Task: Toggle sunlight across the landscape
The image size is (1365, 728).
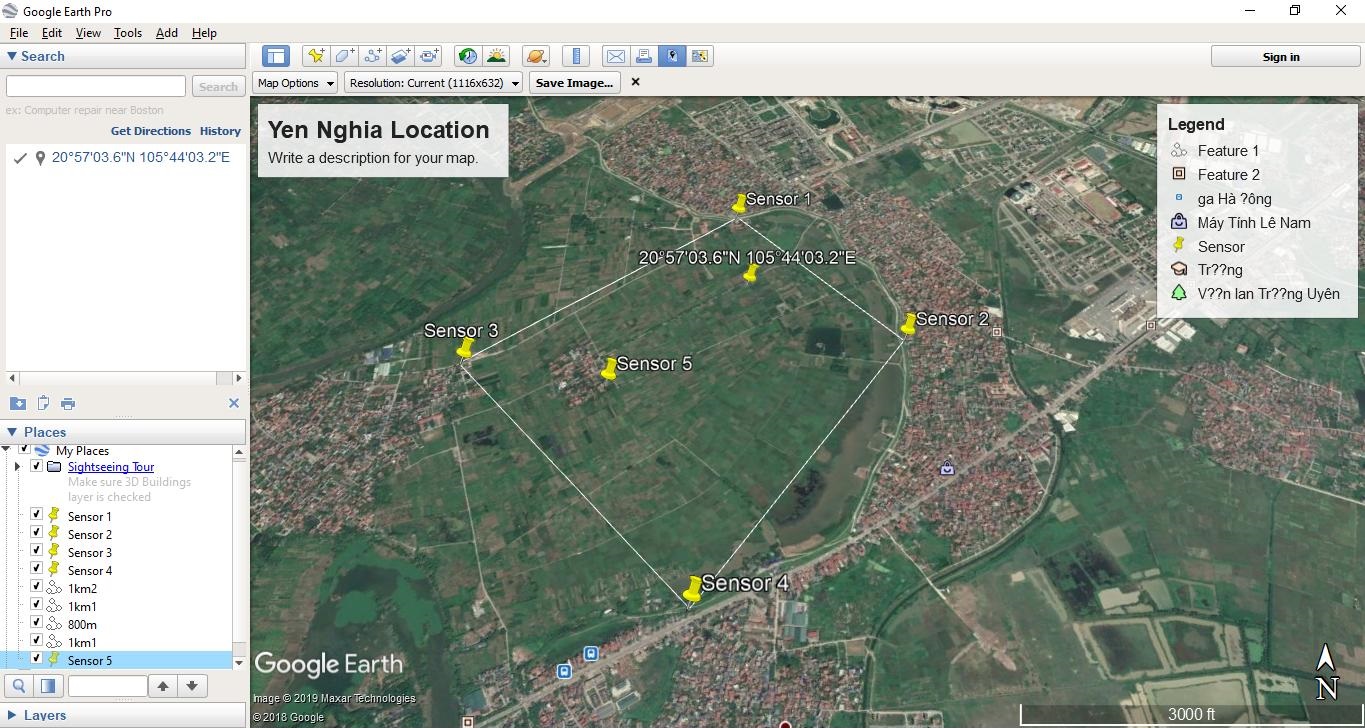Action: click(x=496, y=56)
